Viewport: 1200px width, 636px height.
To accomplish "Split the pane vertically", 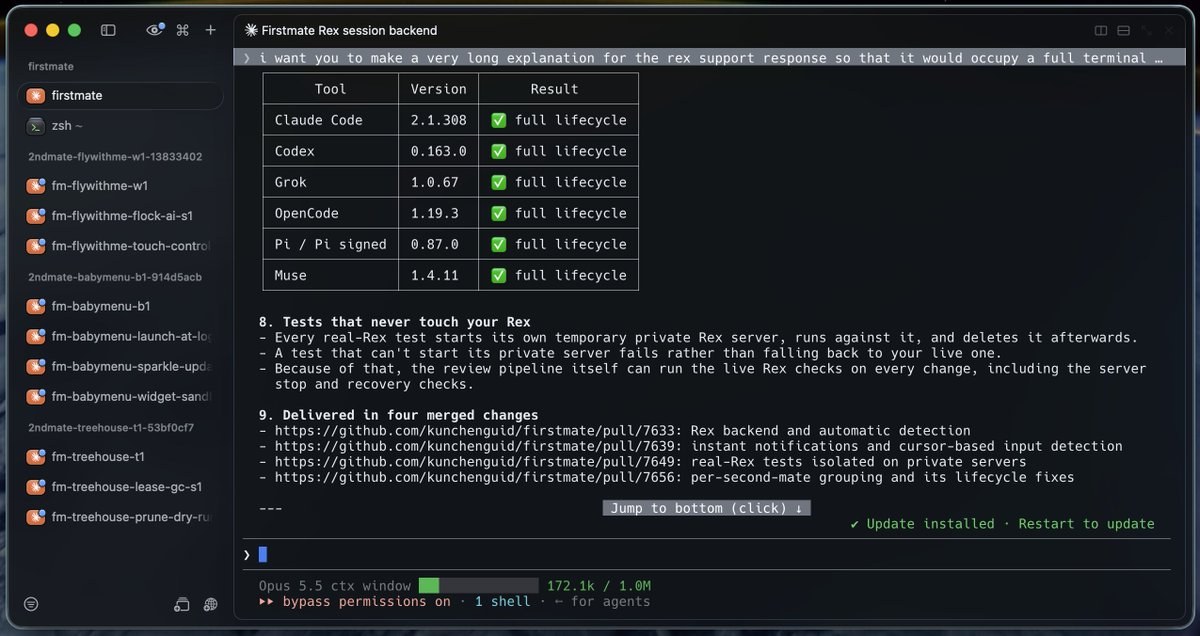I will [1101, 31].
